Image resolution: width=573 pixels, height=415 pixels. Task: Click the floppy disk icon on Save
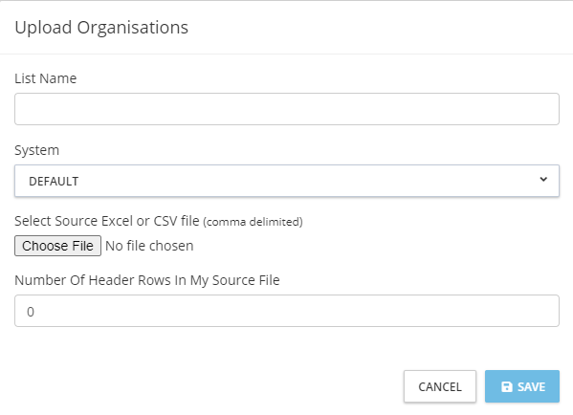tap(506, 387)
